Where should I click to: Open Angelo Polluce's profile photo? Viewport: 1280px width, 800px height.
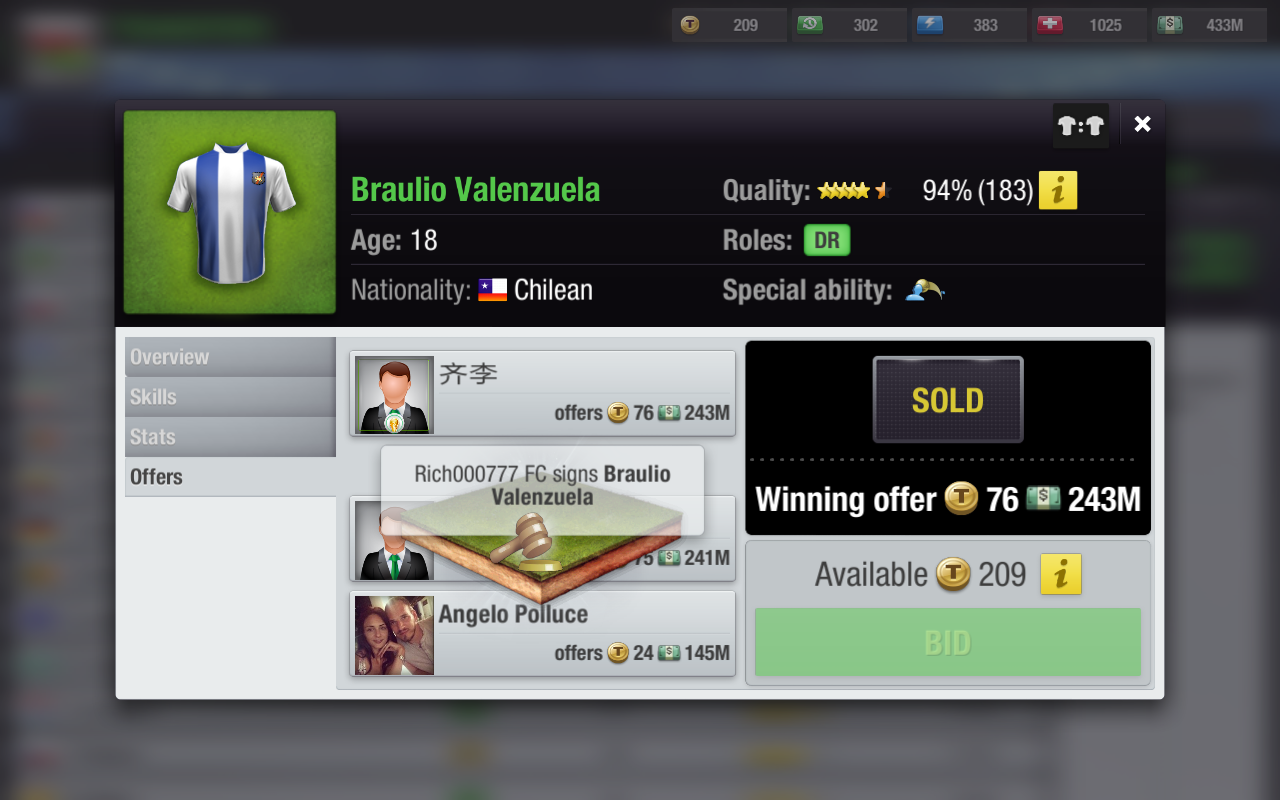(x=394, y=635)
